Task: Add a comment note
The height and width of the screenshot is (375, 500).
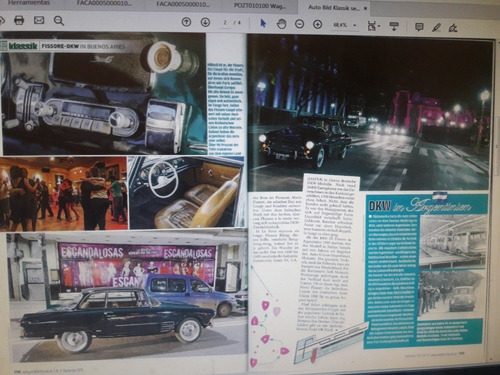Action: coord(419,27)
